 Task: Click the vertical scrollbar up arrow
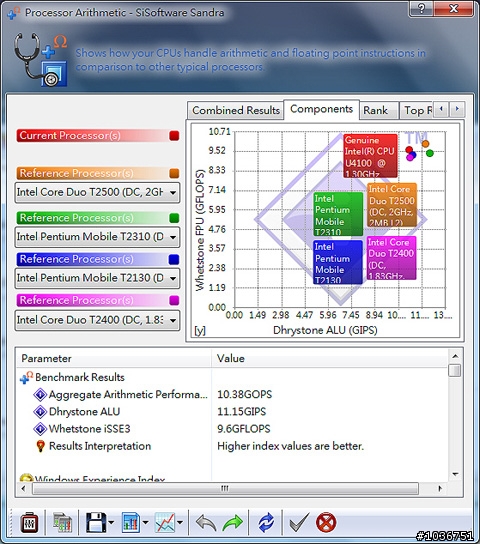coord(455,356)
